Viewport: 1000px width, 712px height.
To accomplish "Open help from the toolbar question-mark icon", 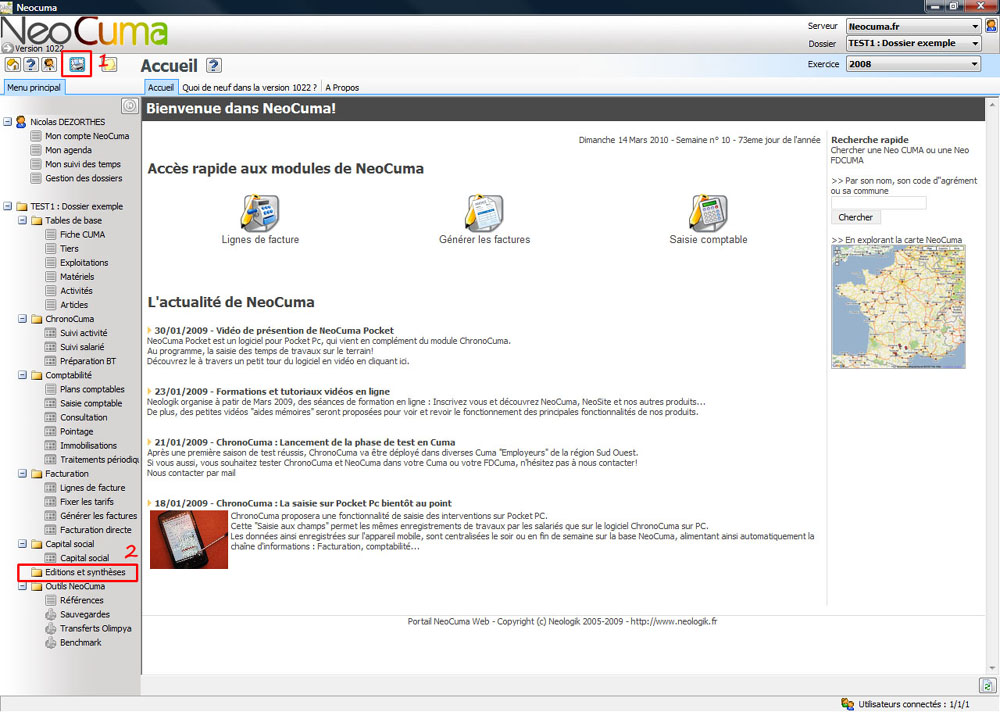I will tap(31, 64).
